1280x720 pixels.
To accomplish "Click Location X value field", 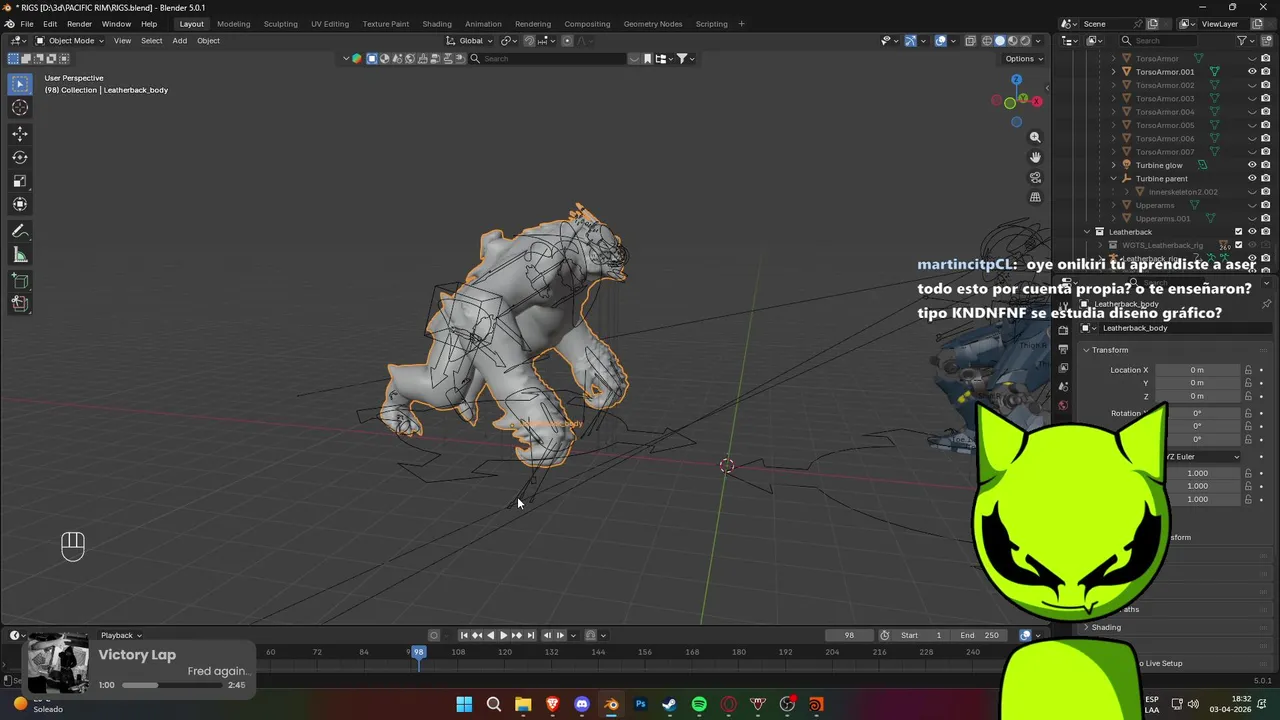I will (1197, 370).
